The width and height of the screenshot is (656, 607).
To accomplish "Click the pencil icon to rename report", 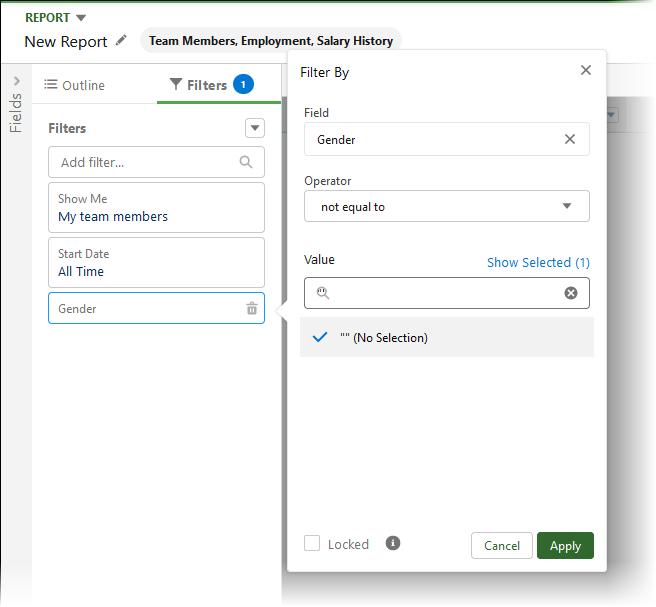I will 122,41.
